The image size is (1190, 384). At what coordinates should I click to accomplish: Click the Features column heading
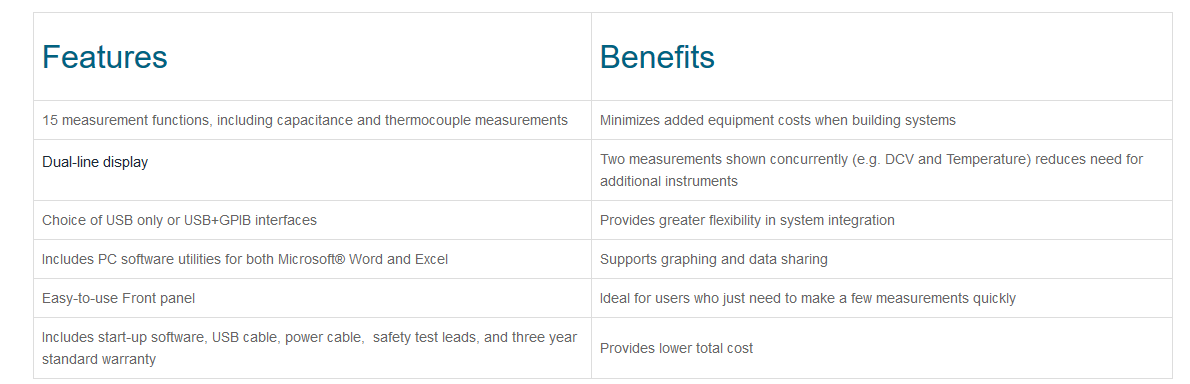pyautogui.click(x=105, y=57)
